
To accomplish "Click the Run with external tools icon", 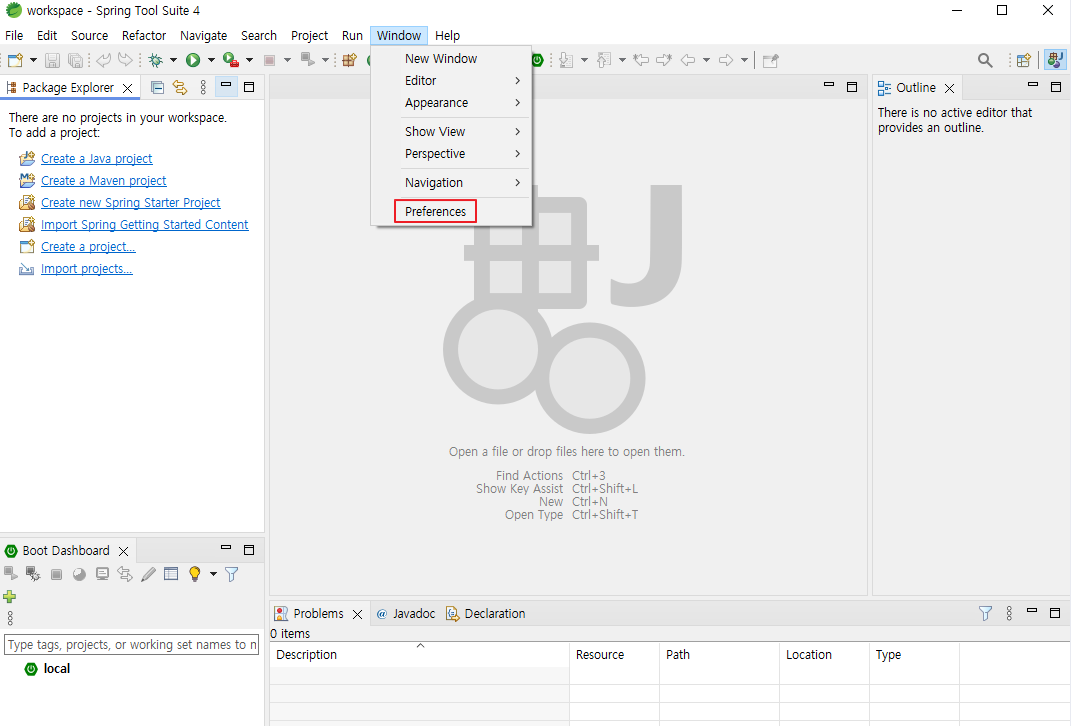I will pos(231,60).
